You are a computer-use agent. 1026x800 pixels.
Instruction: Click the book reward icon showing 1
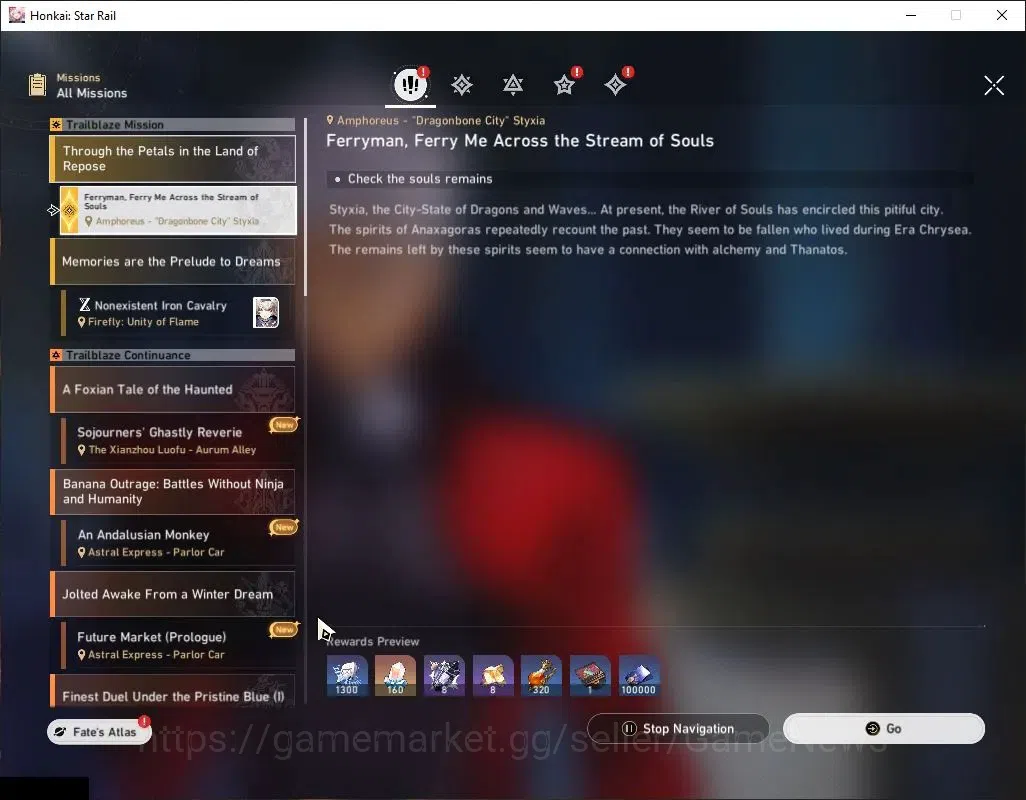(590, 675)
